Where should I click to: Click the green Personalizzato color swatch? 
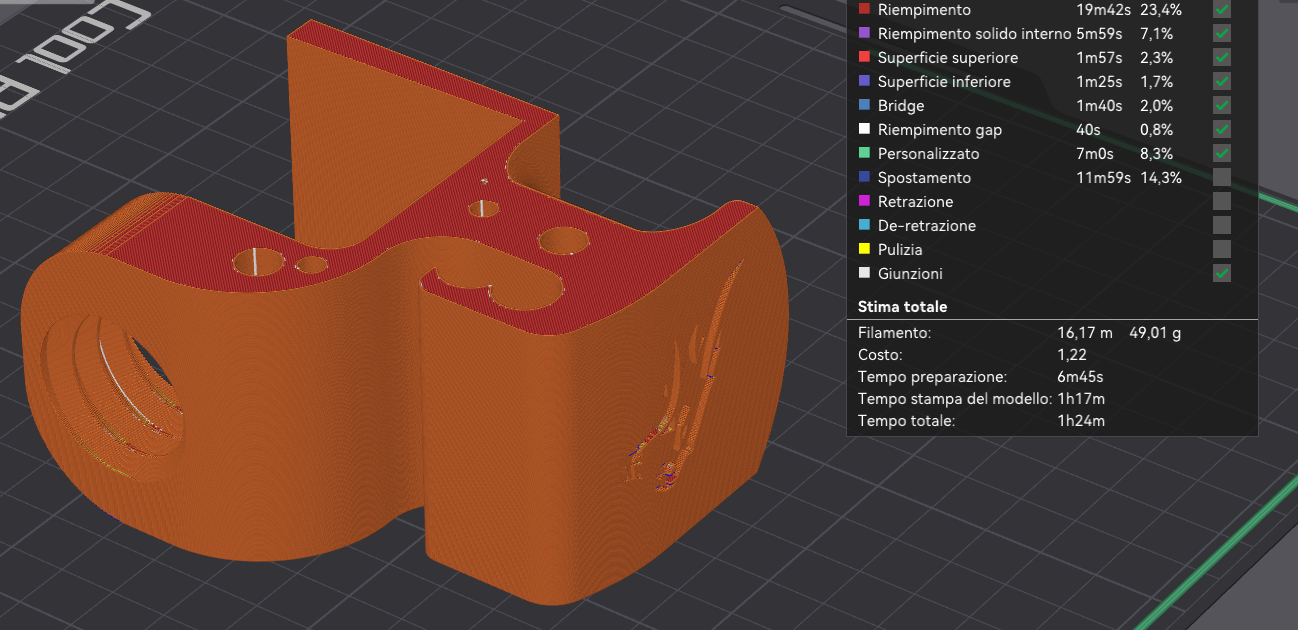pos(865,153)
